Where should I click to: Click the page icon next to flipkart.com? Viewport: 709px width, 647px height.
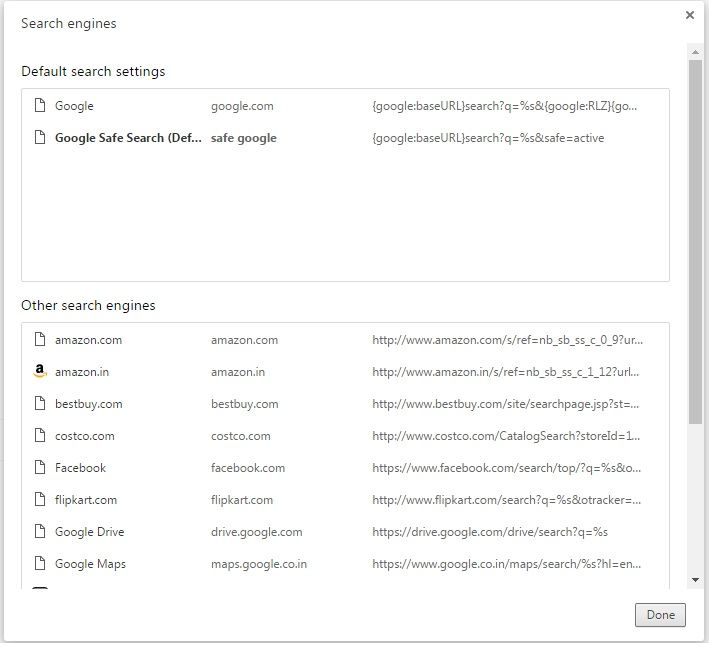click(x=40, y=500)
